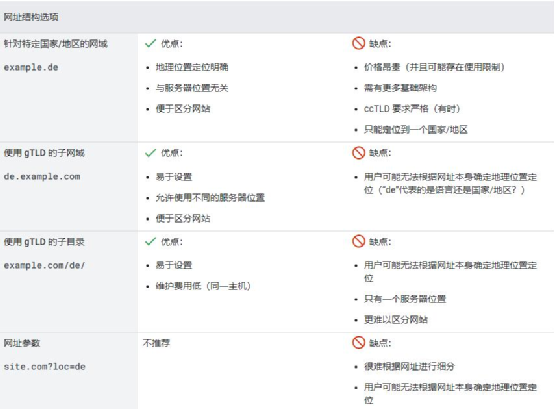Click the bullet '更难以区分网站'
Viewport: 554px width, 409px height.
(396, 320)
